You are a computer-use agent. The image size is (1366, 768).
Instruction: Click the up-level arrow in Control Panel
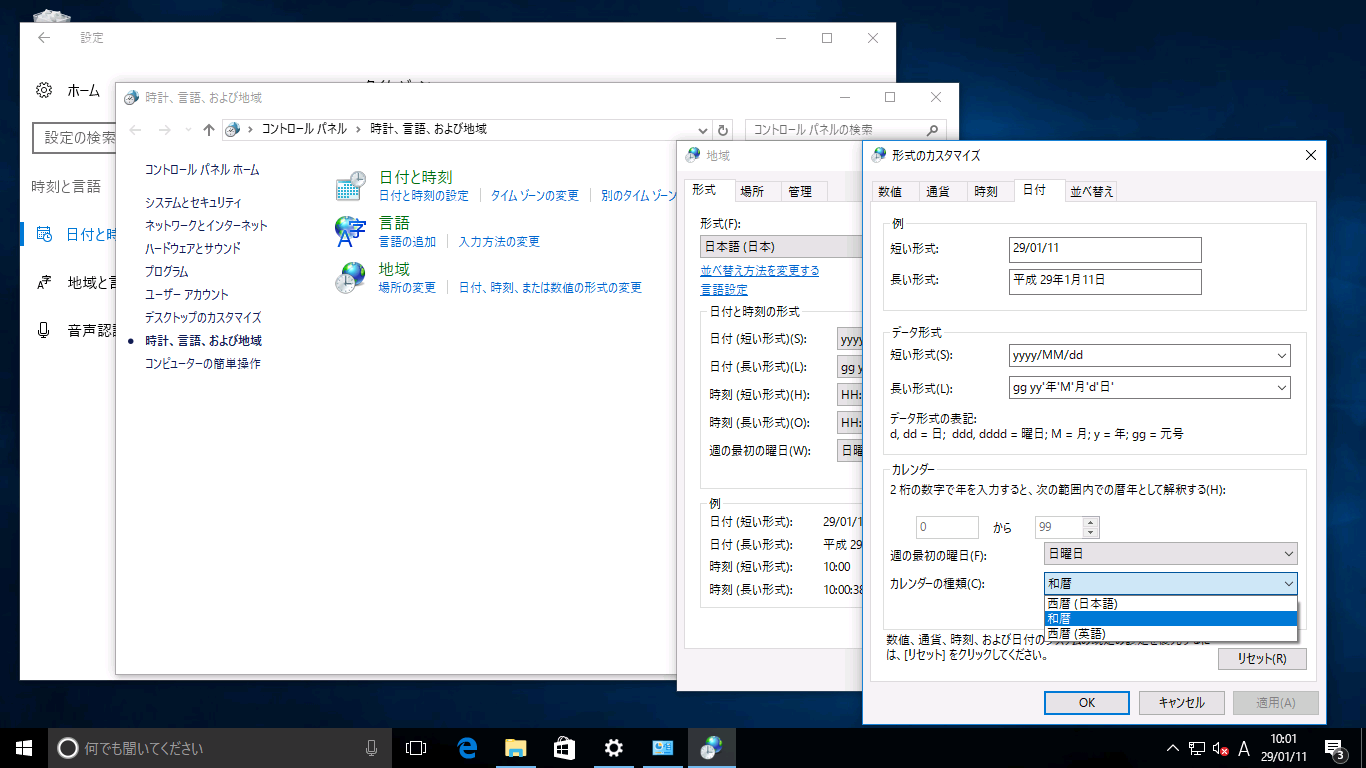pos(209,129)
